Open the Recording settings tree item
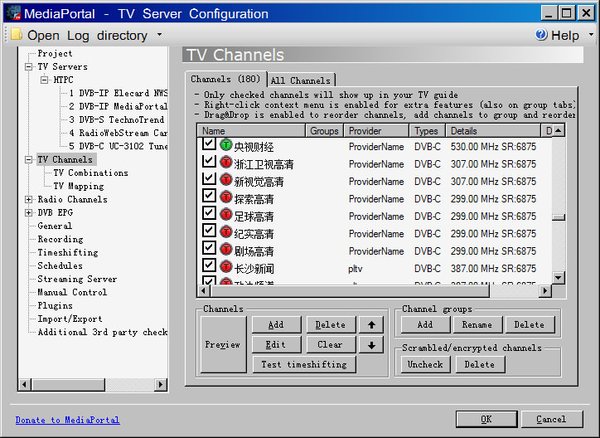Image resolution: width=600 pixels, height=438 pixels. [60, 239]
